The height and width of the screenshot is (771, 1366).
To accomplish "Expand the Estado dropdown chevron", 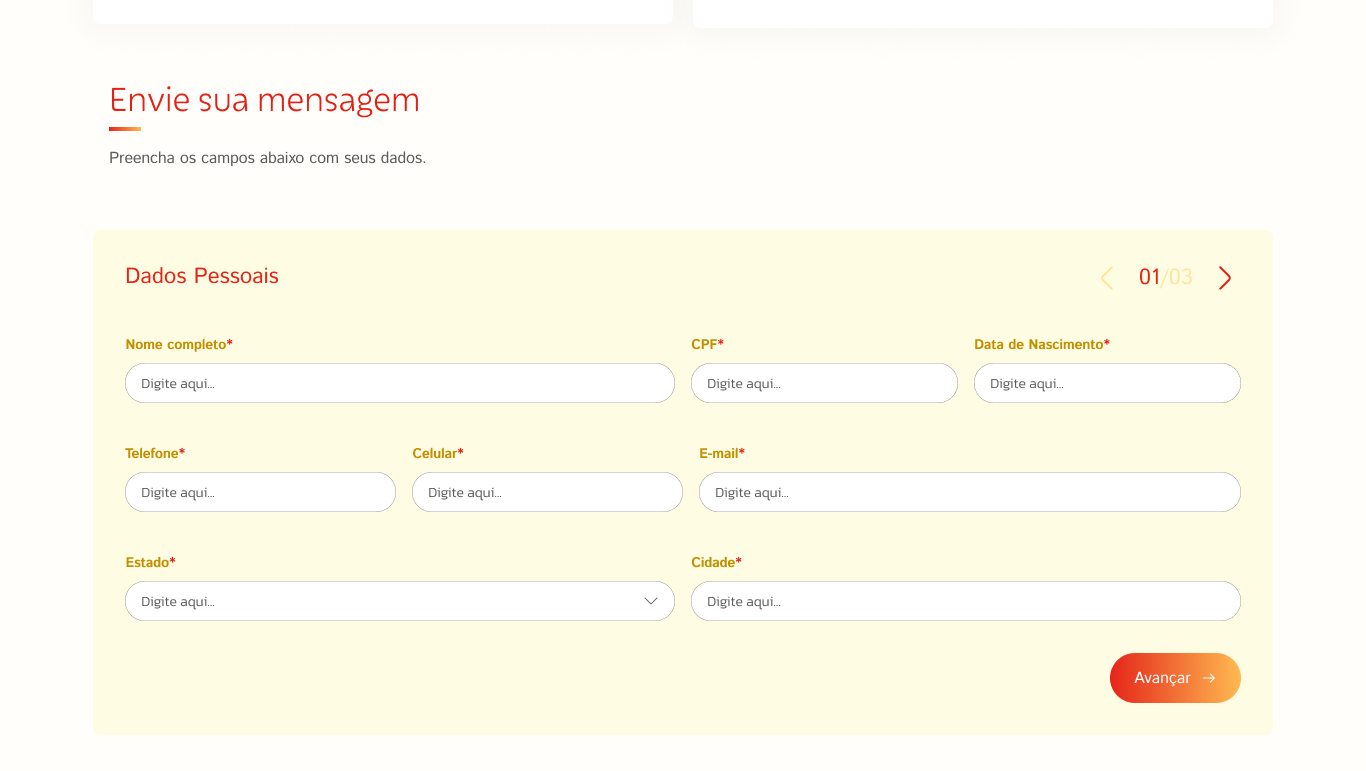I will [x=651, y=601].
